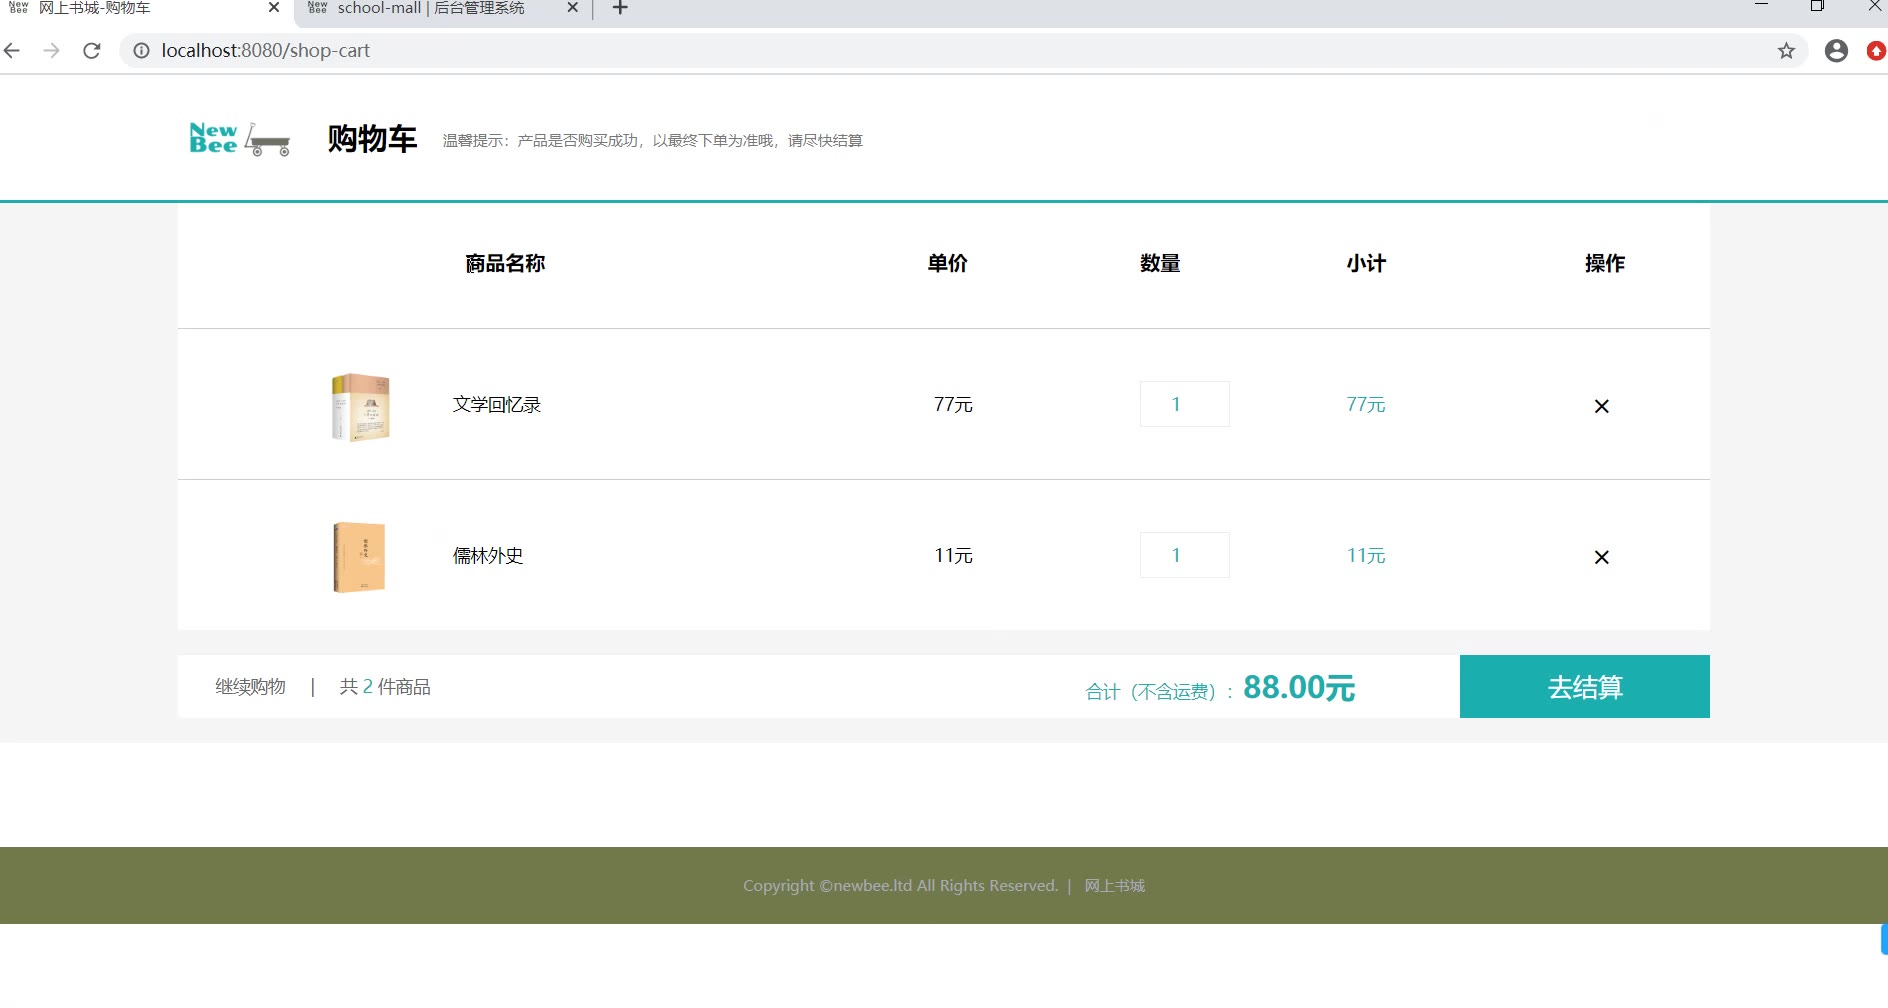
Task: Remove 文学回忆录 from the cart
Action: coord(1601,406)
